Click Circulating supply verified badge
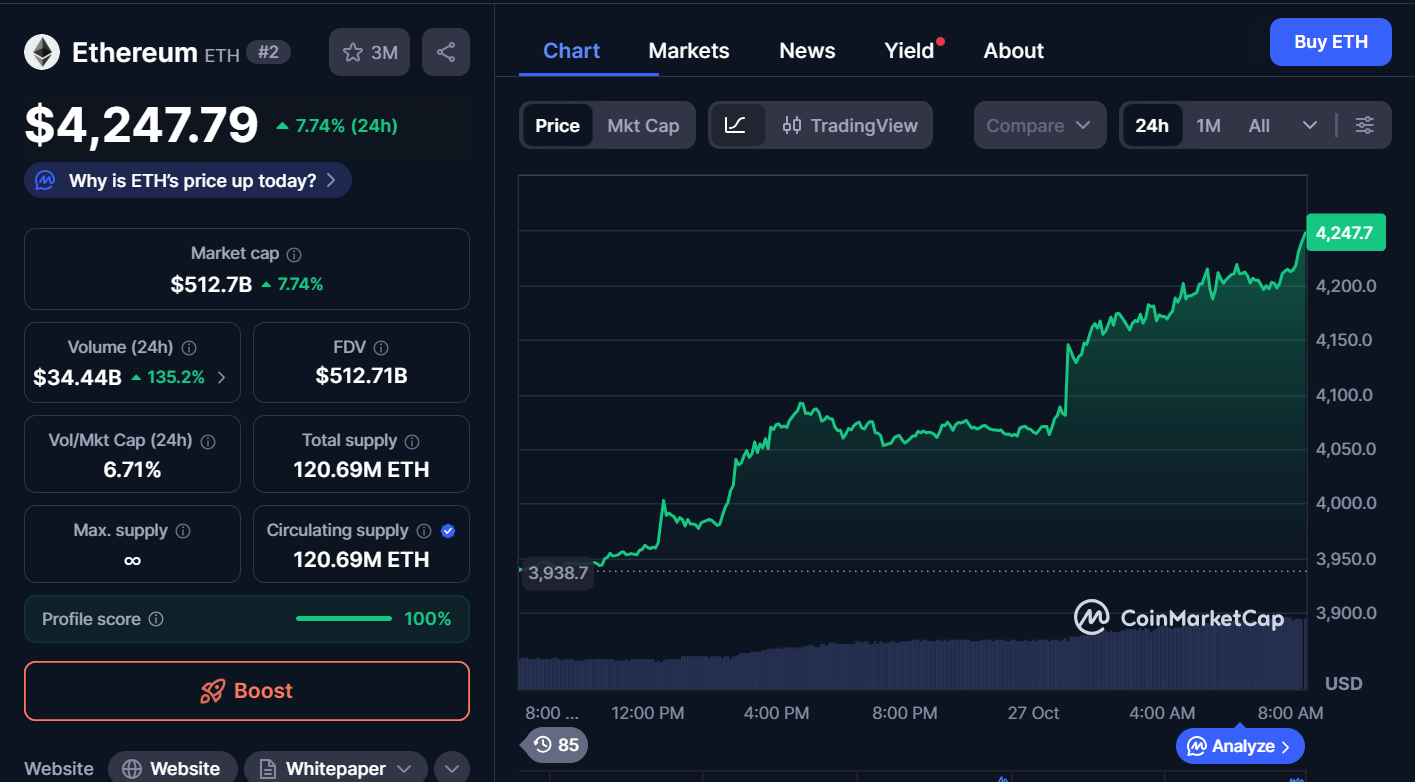 448,531
